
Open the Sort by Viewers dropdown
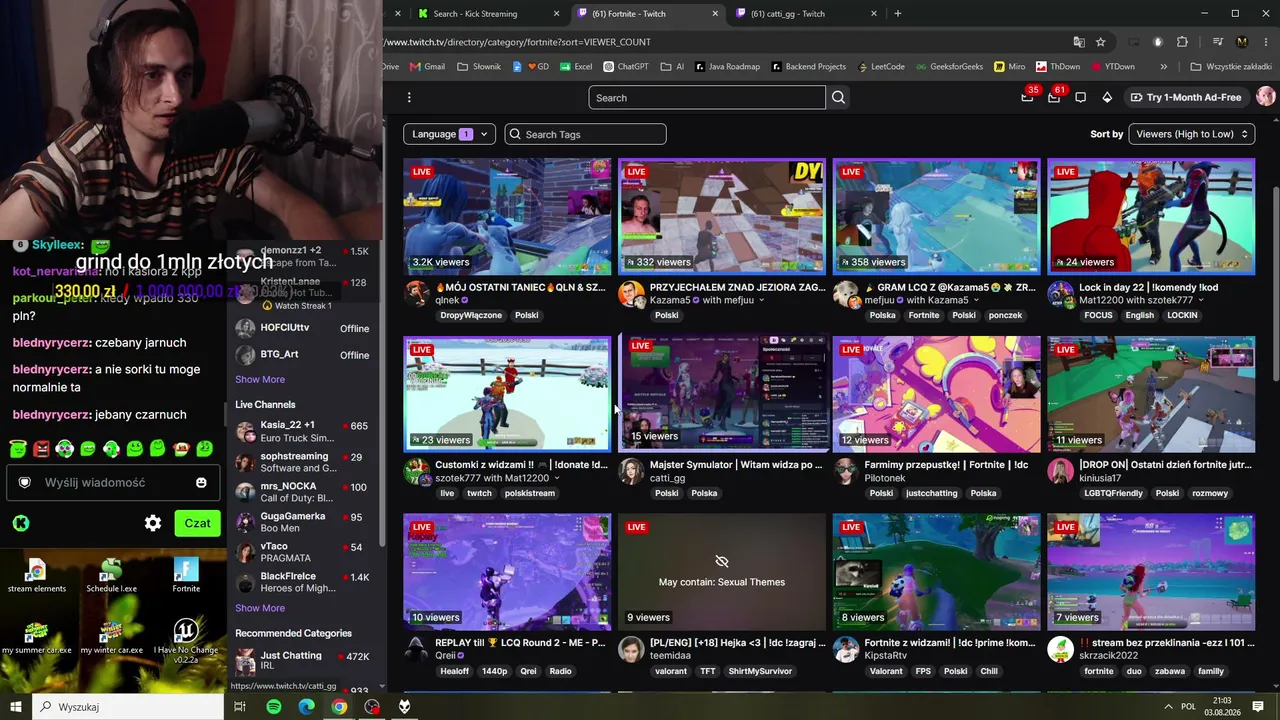pos(1192,134)
